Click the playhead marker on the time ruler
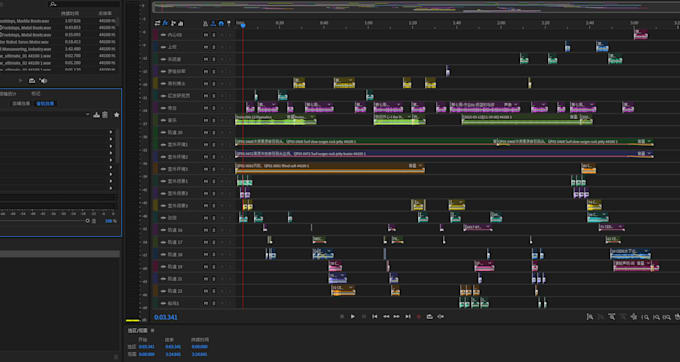This screenshot has width=680, height=362. 243,25
